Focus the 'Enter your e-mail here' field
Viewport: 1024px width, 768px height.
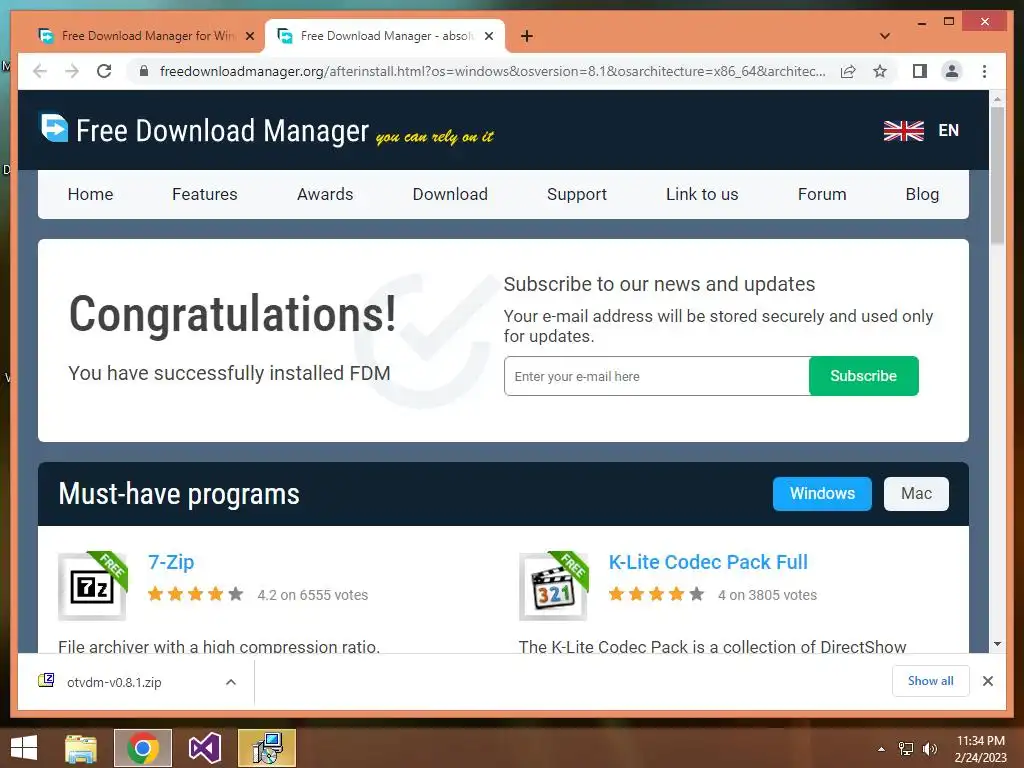click(656, 376)
